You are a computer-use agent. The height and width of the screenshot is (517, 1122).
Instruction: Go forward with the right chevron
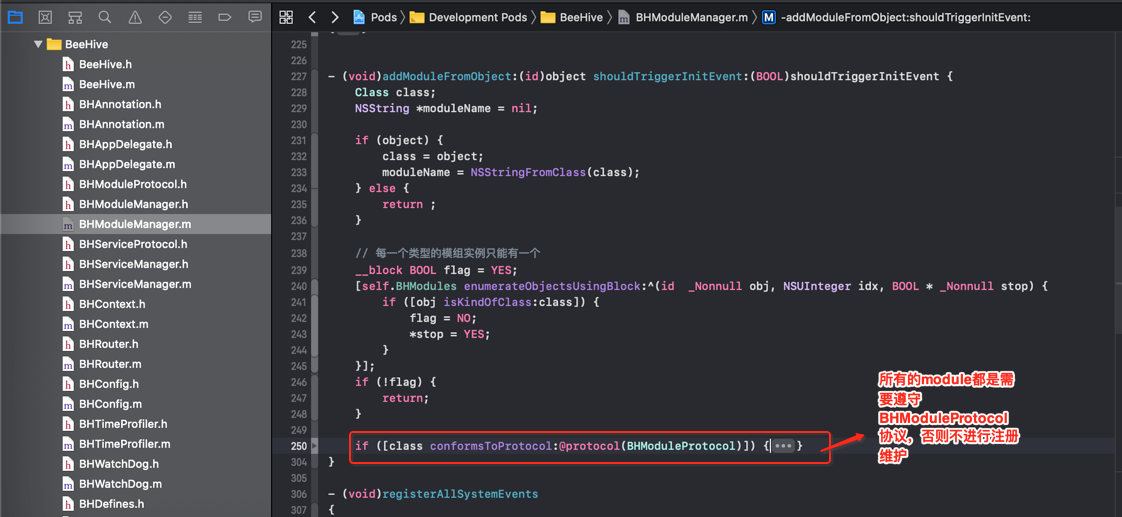pyautogui.click(x=335, y=17)
